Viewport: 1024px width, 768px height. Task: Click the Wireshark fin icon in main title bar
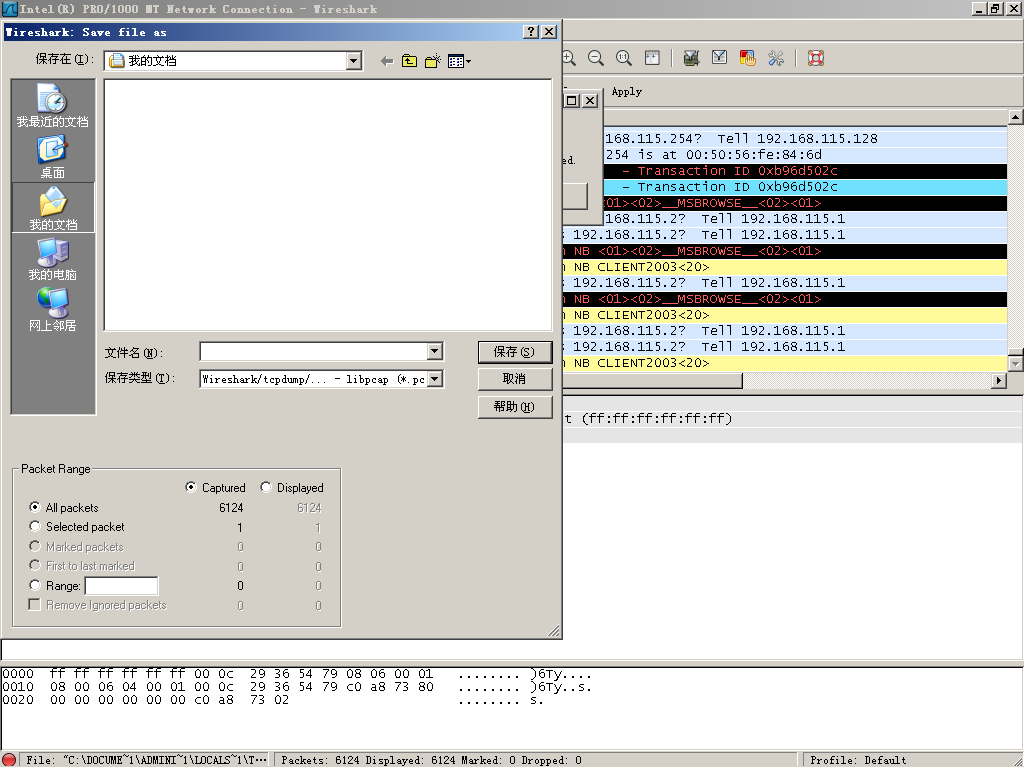click(9, 8)
